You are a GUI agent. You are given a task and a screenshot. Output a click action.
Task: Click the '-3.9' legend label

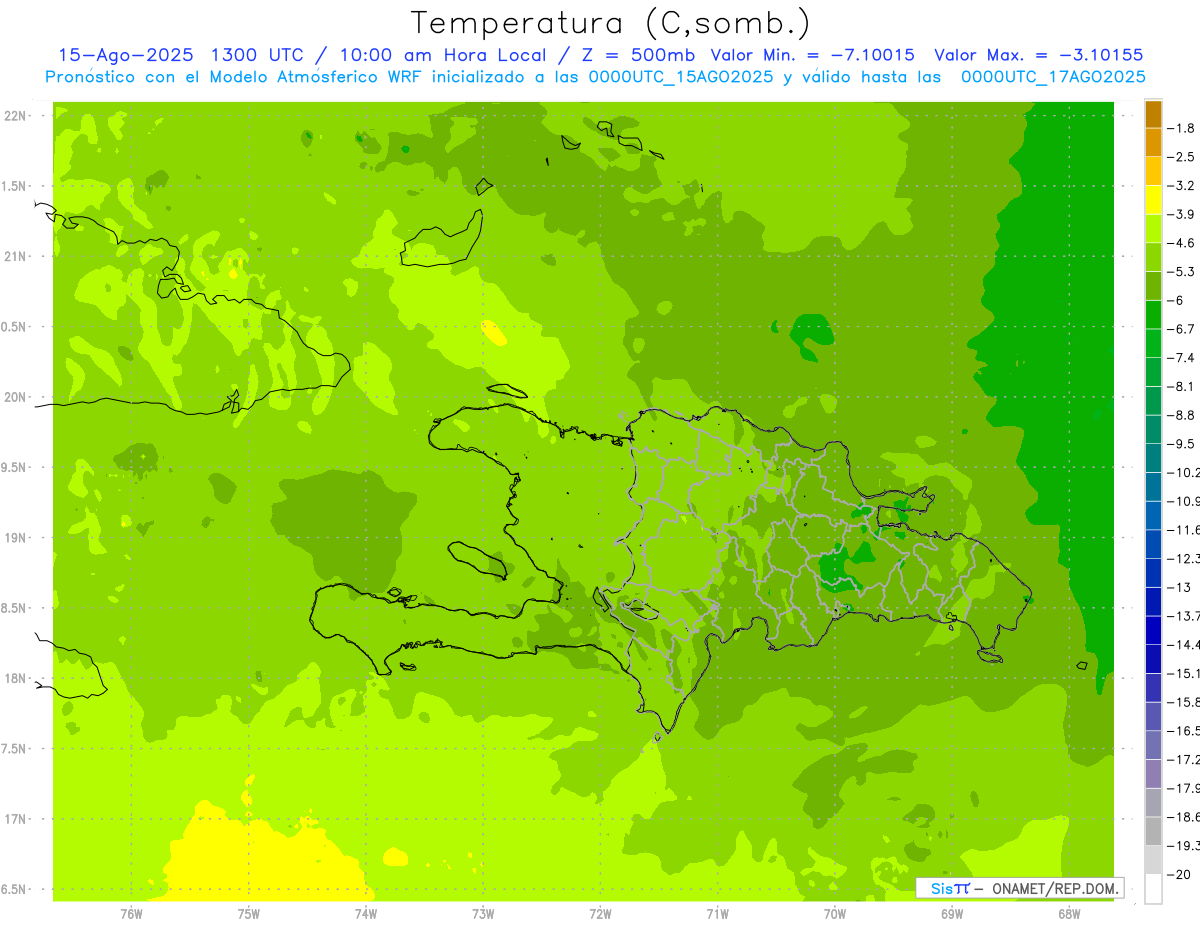[1181, 214]
